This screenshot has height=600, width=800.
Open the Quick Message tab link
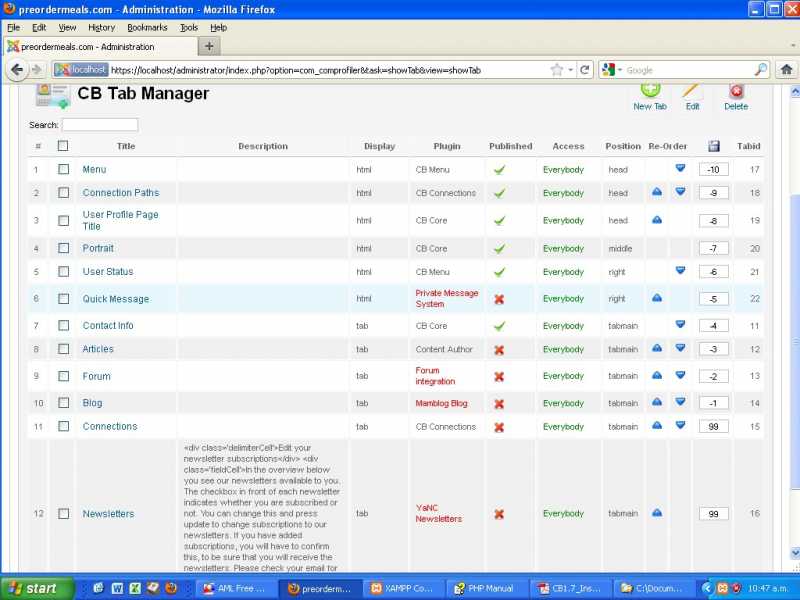pos(116,299)
